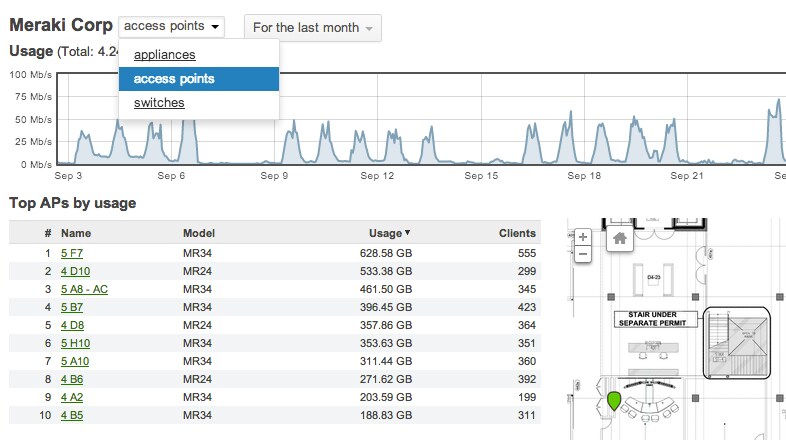Click the 'Top APs by usage' heading
Image resolution: width=786 pixels, height=440 pixels.
click(x=73, y=203)
